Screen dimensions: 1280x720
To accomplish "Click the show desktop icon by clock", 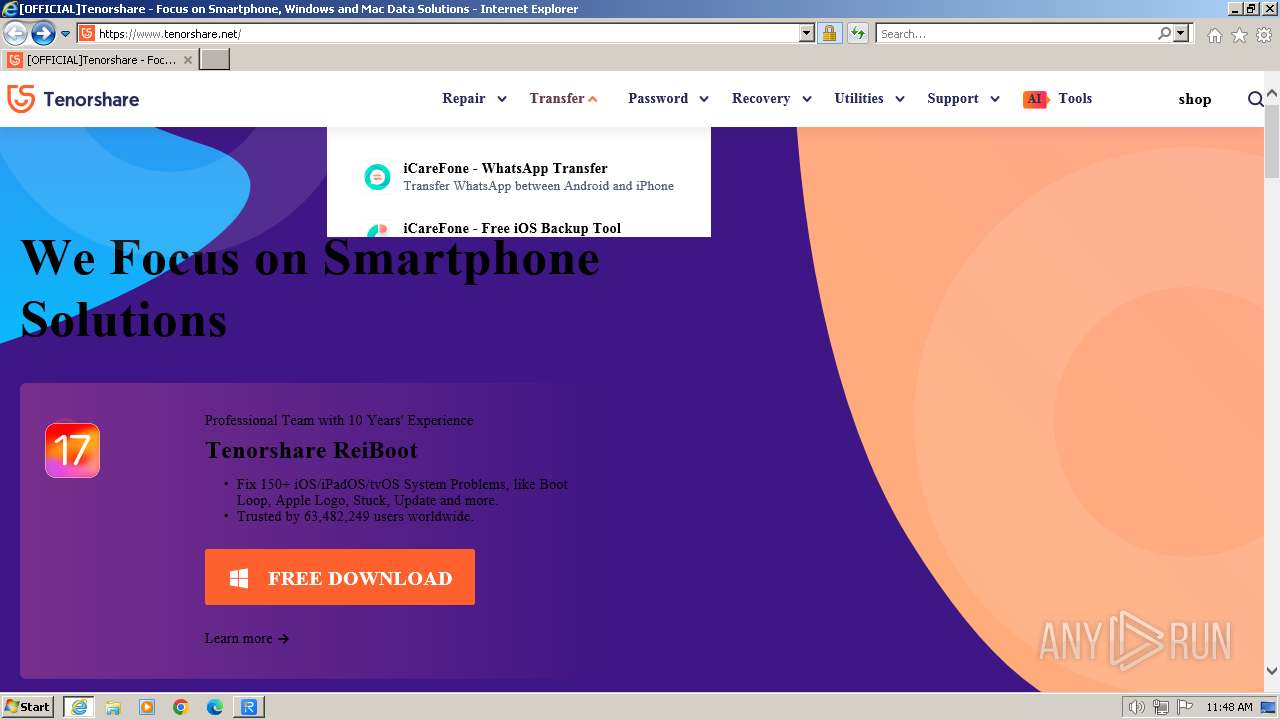I will point(1269,707).
